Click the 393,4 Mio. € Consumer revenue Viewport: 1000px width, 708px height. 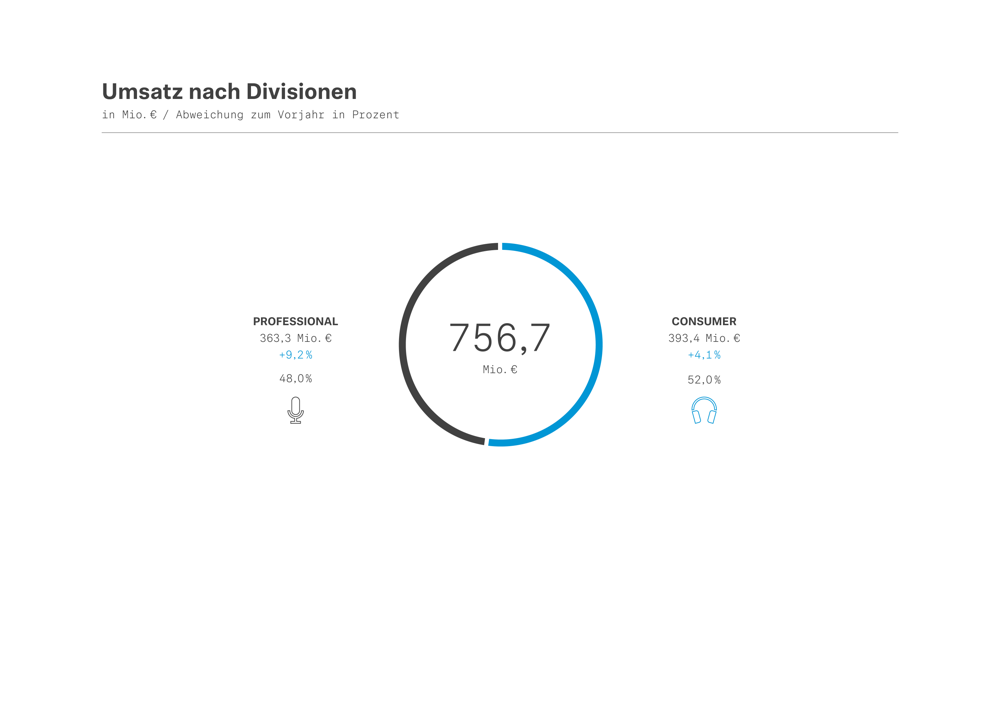click(704, 338)
